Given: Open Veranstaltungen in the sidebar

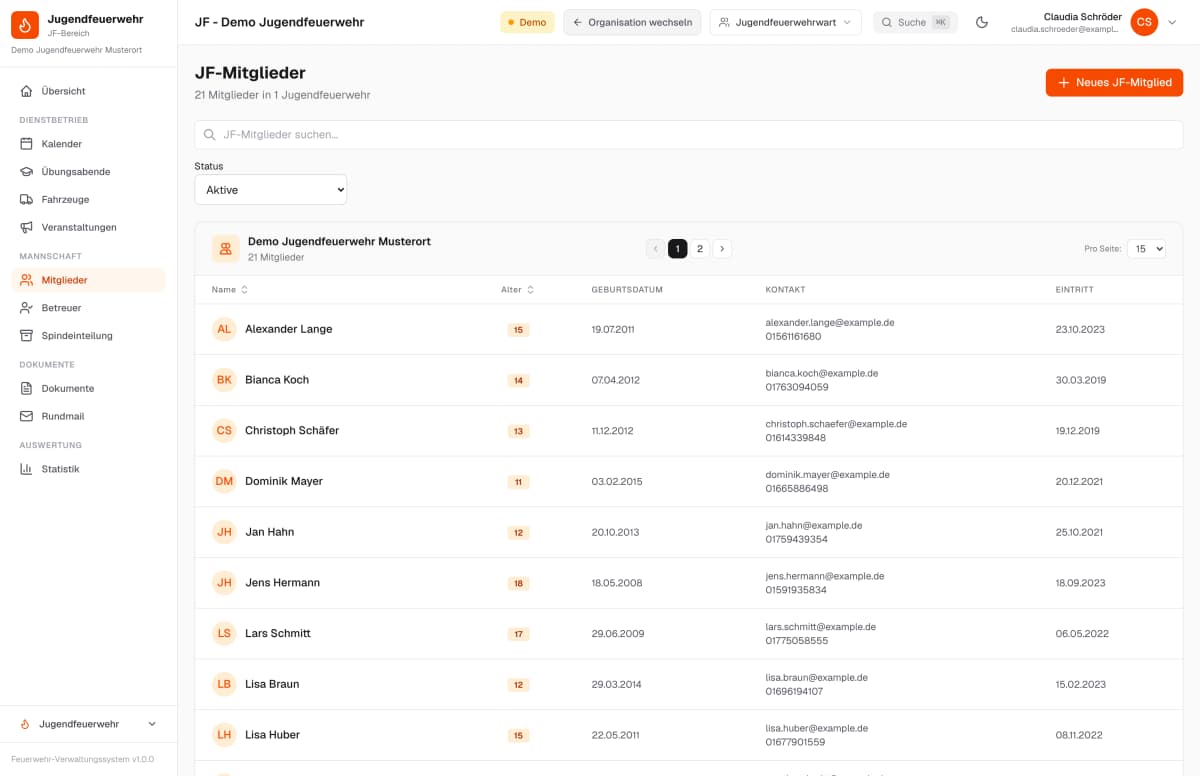Looking at the screenshot, I should pyautogui.click(x=89, y=227).
